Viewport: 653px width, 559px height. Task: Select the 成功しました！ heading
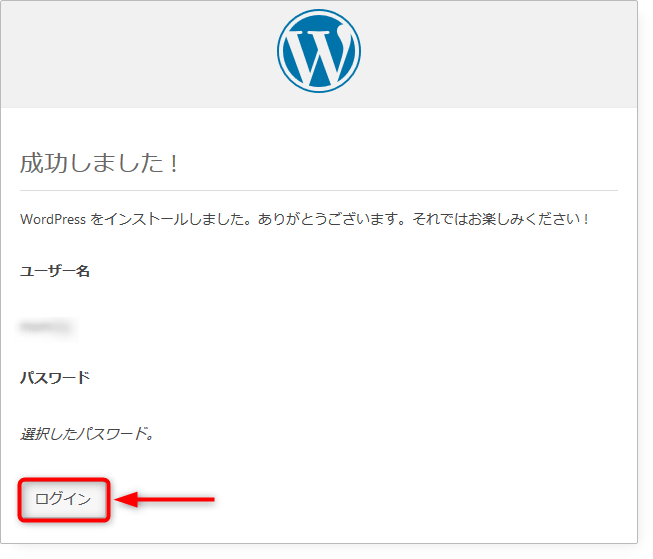pyautogui.click(x=99, y=163)
